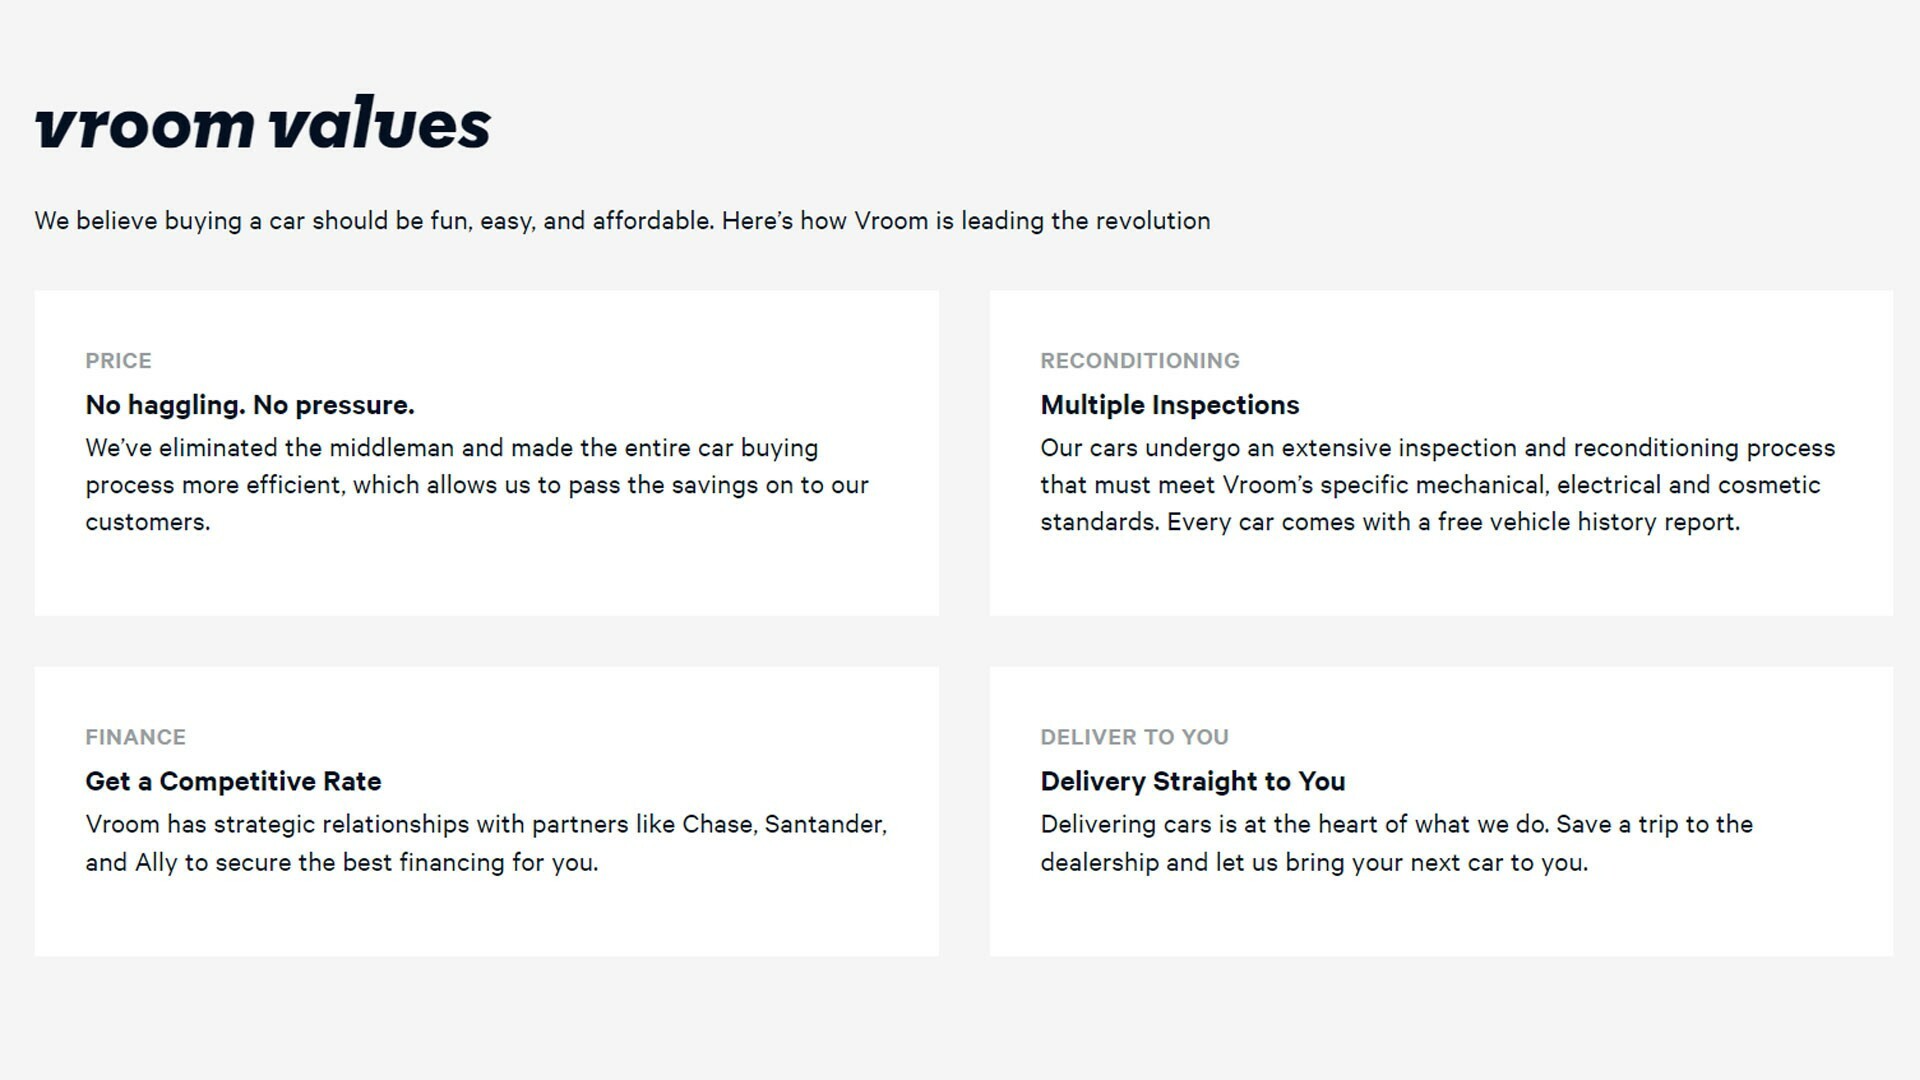1920x1080 pixels.
Task: Click the word "customers." in the price card
Action: (x=148, y=522)
